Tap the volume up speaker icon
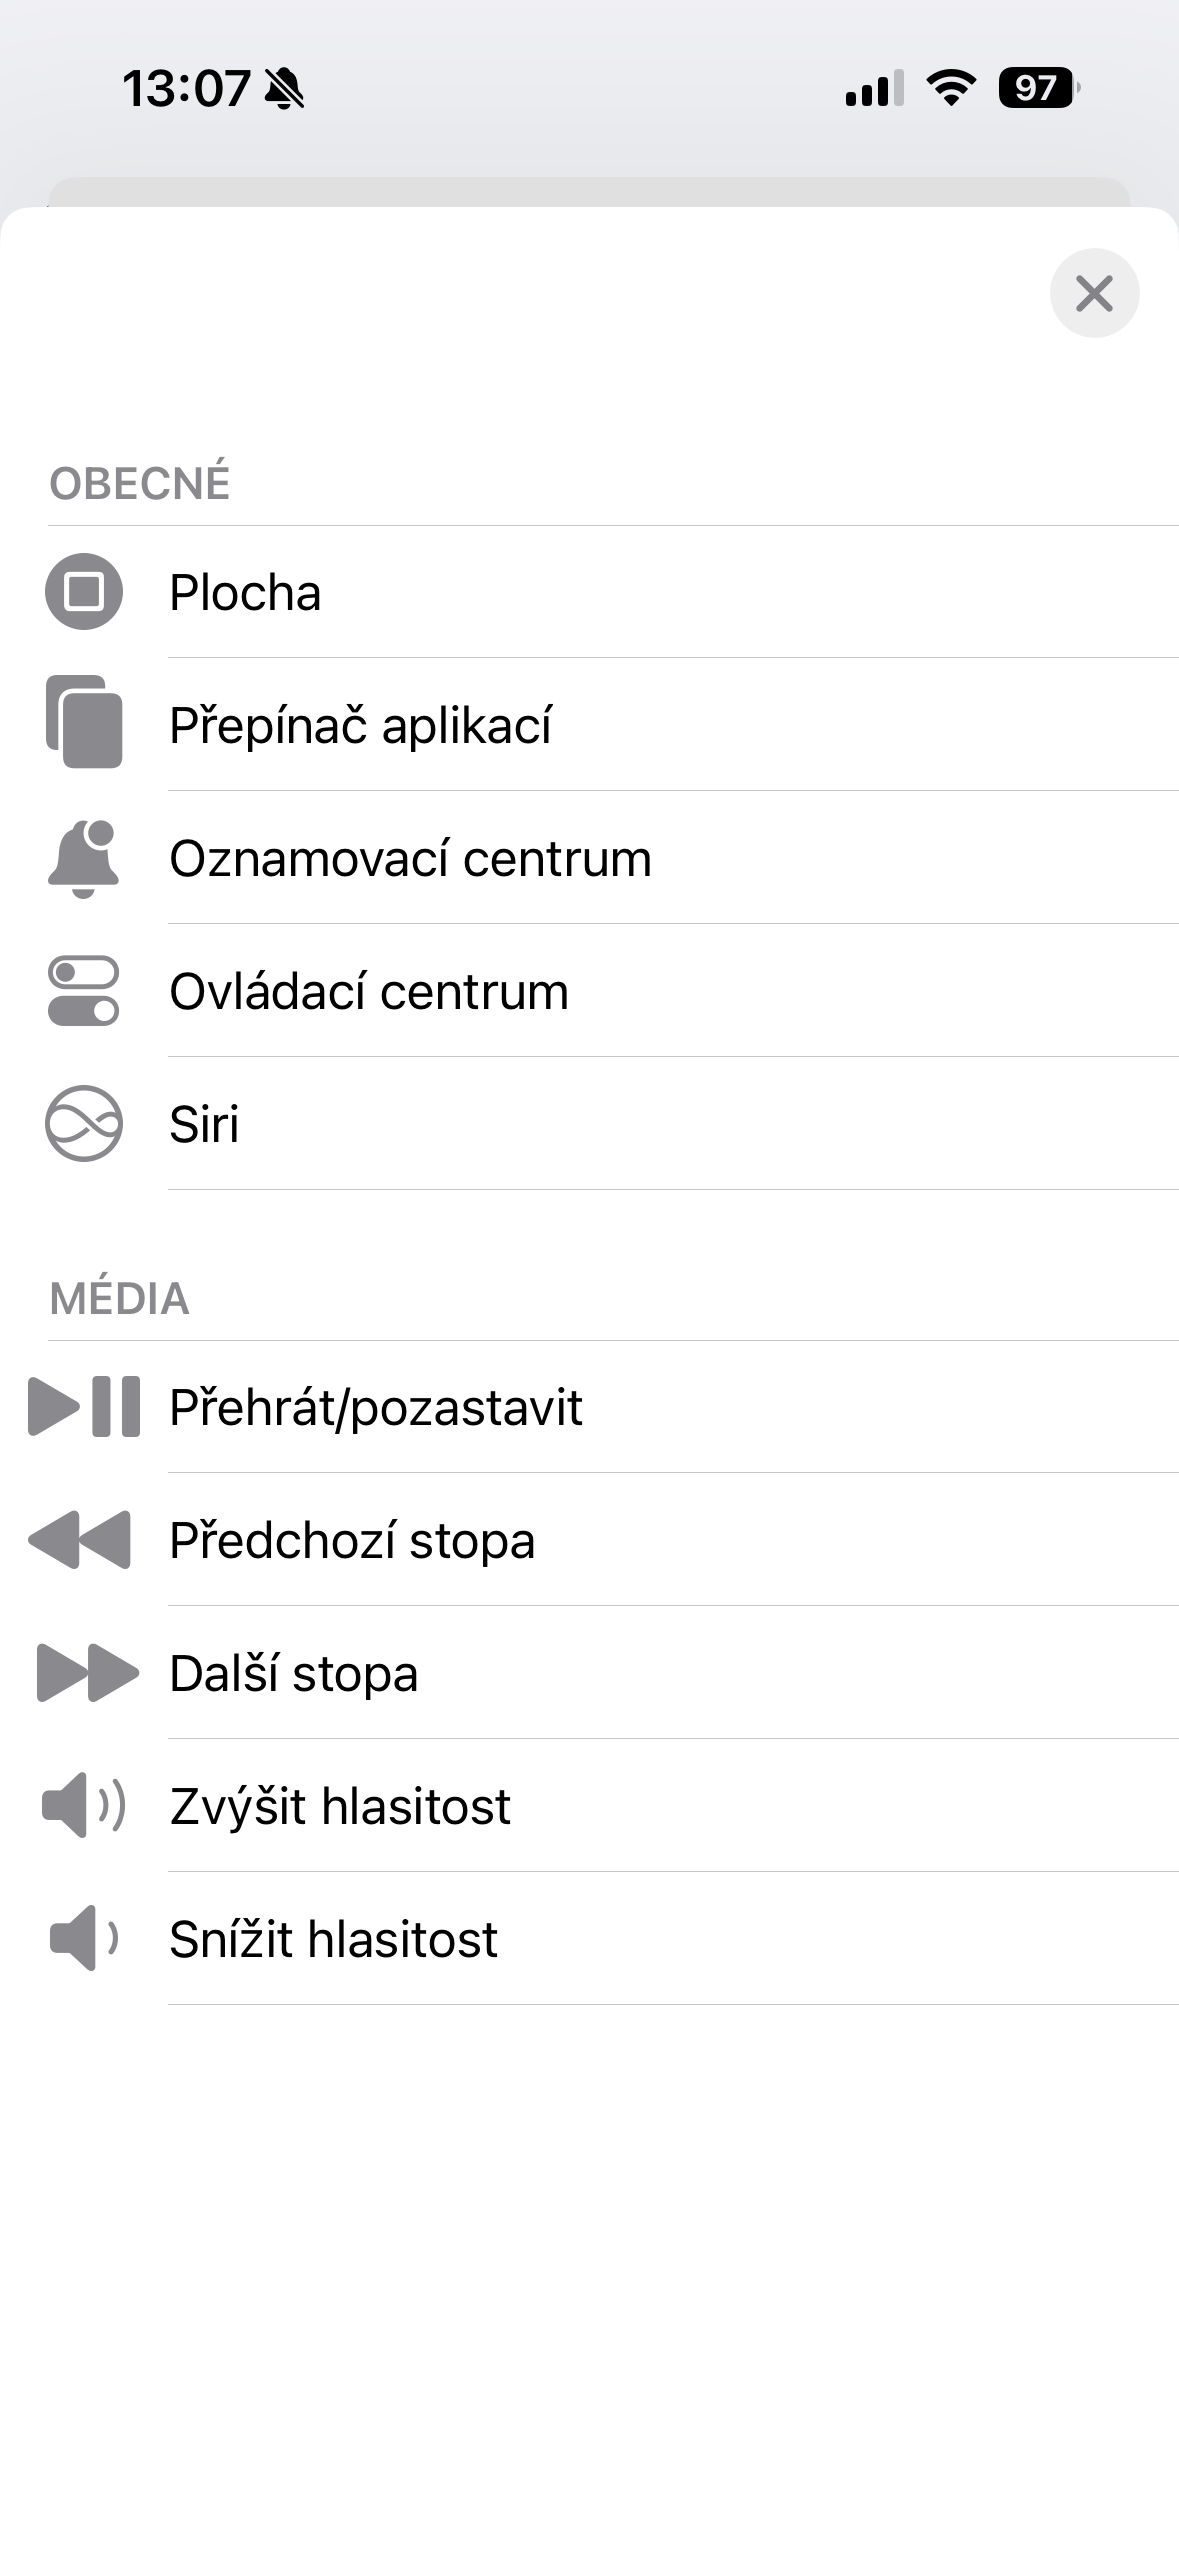1179x2556 pixels. pos(84,1805)
